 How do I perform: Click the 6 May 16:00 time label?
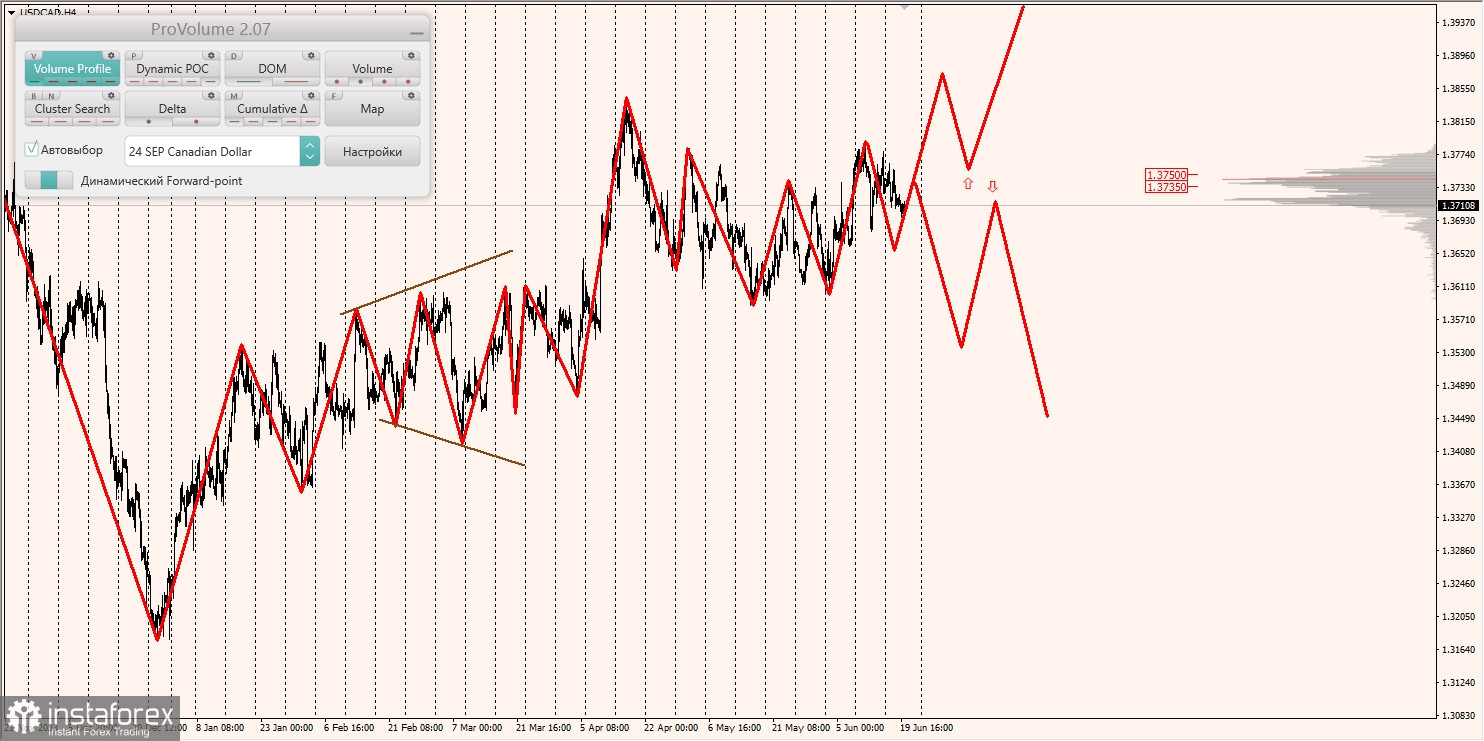coord(734,728)
